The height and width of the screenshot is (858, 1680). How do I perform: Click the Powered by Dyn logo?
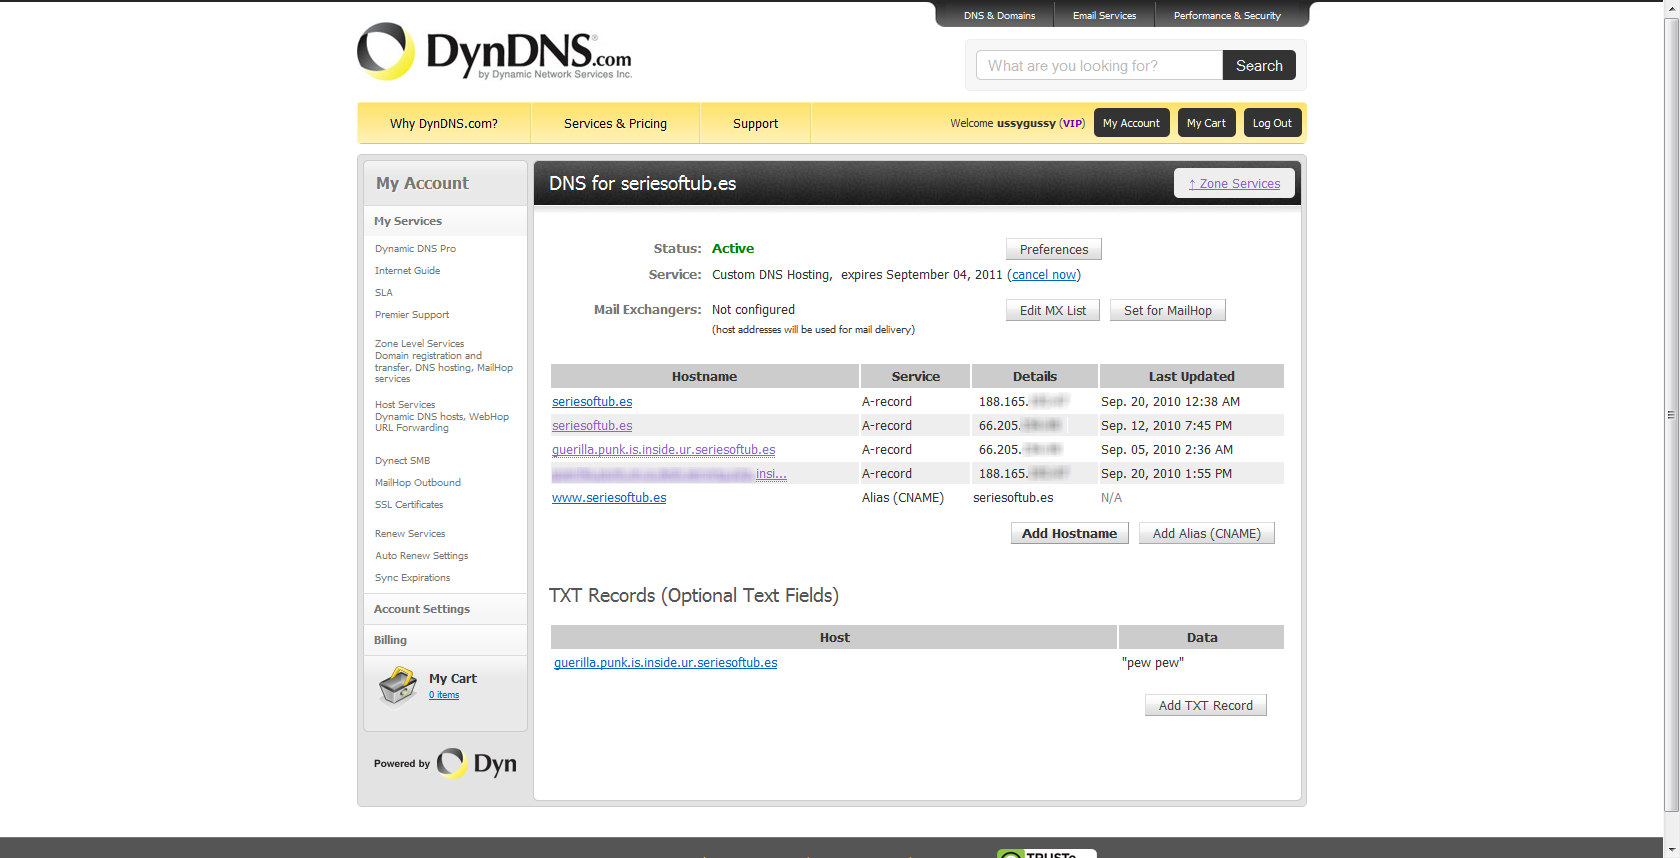pyautogui.click(x=445, y=763)
